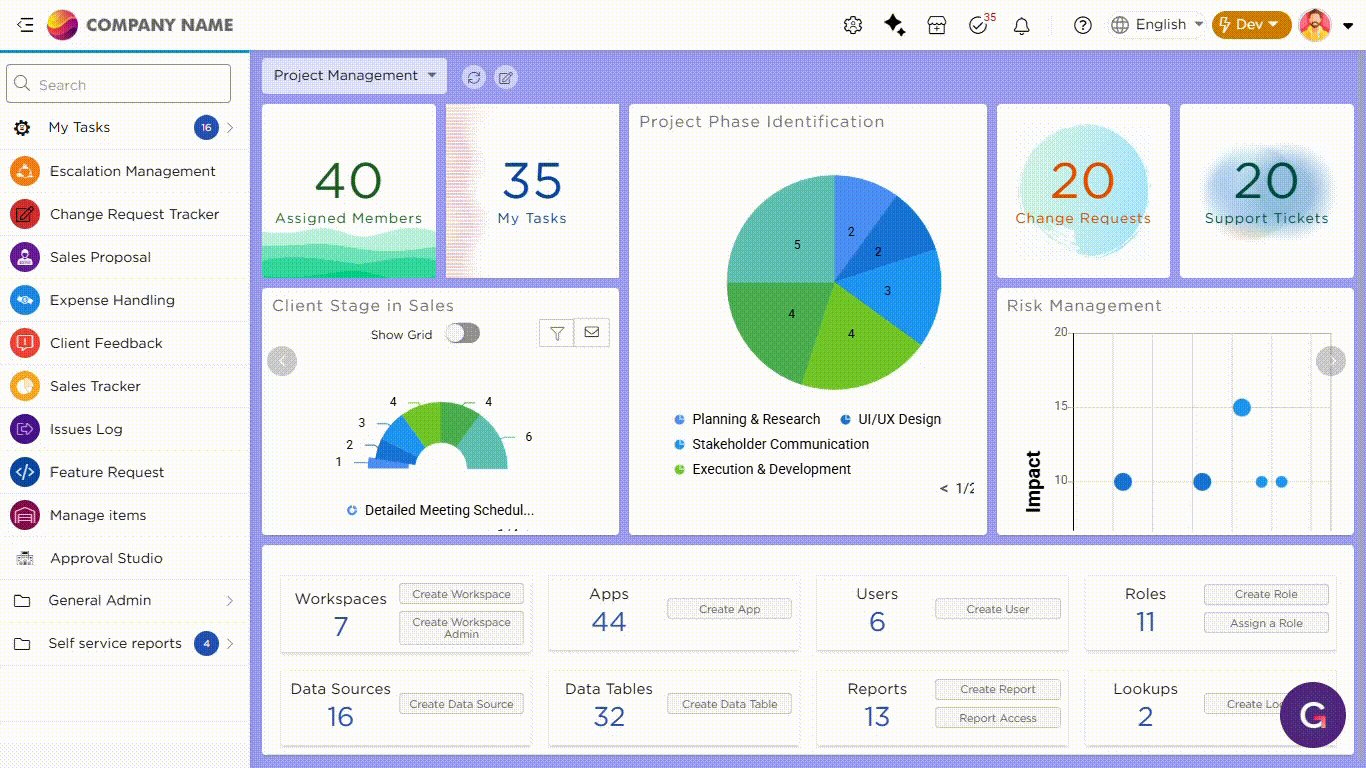The image size is (1366, 768).
Task: Click the mail icon in Client Stage chart
Action: 592,333
